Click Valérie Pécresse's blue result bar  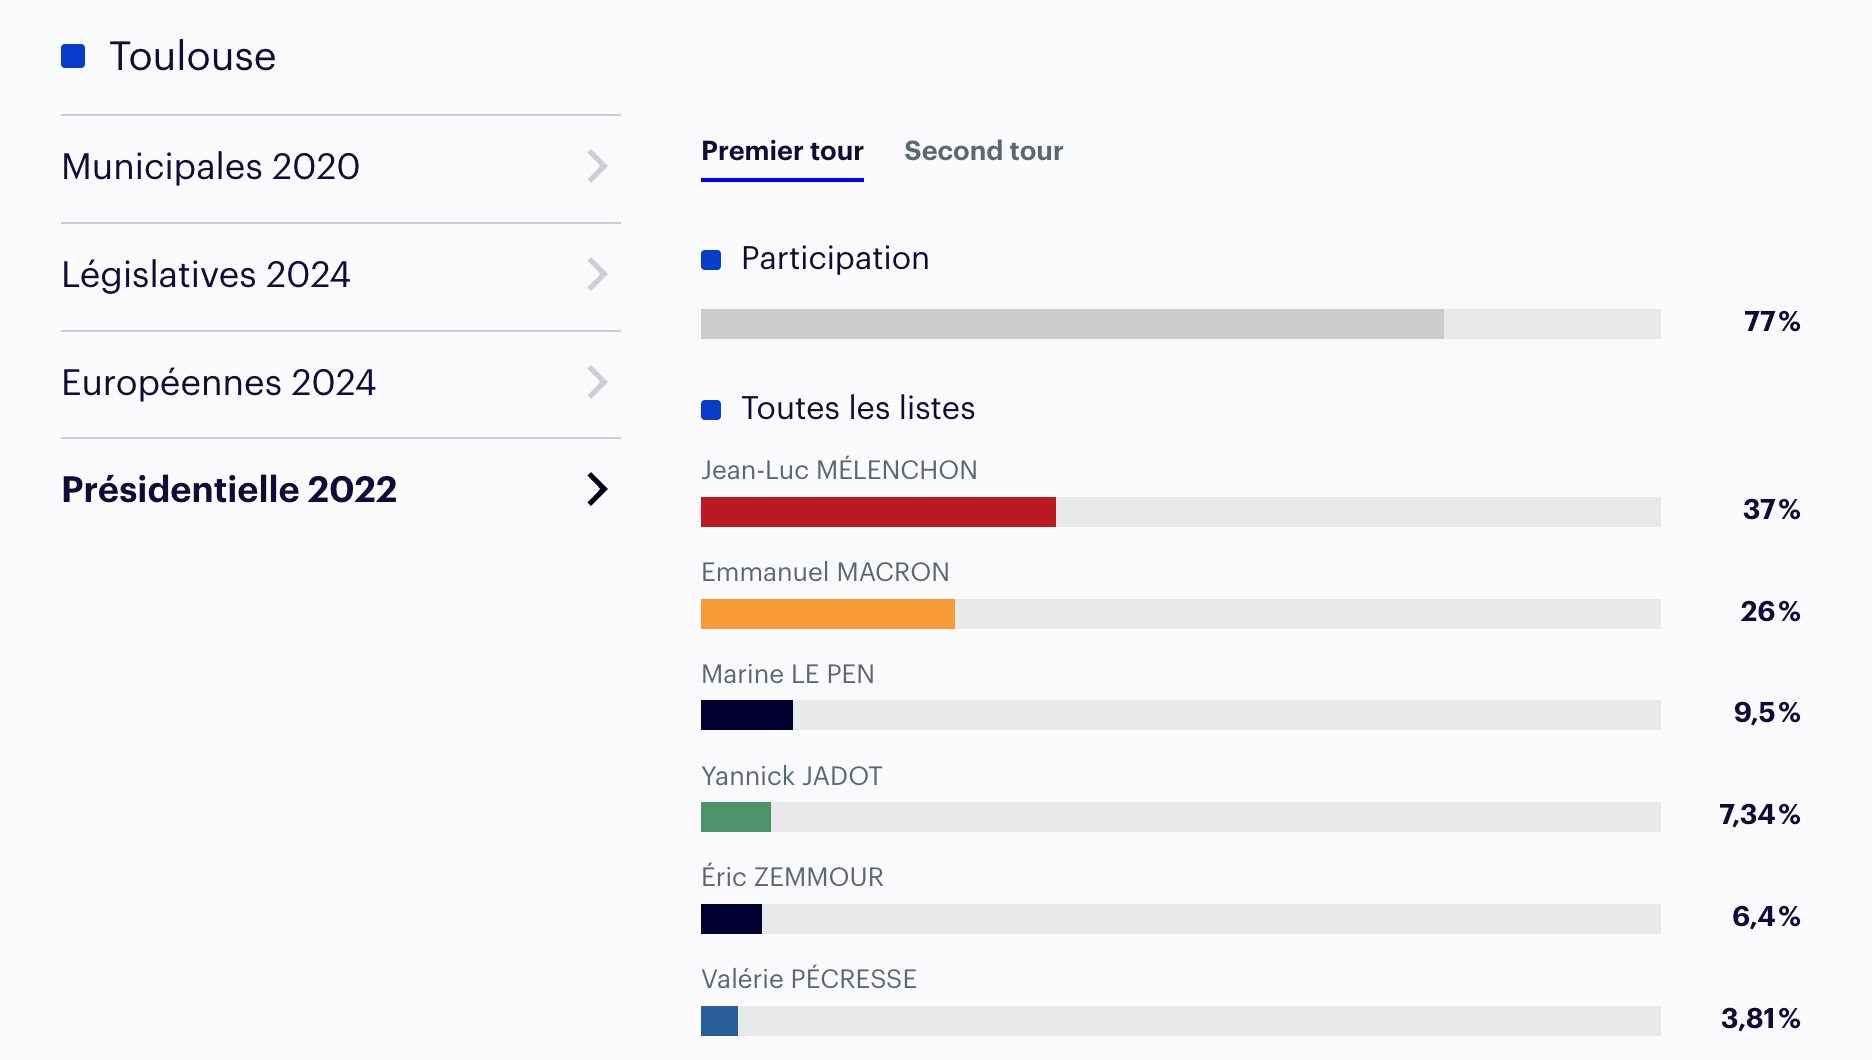[x=719, y=1021]
